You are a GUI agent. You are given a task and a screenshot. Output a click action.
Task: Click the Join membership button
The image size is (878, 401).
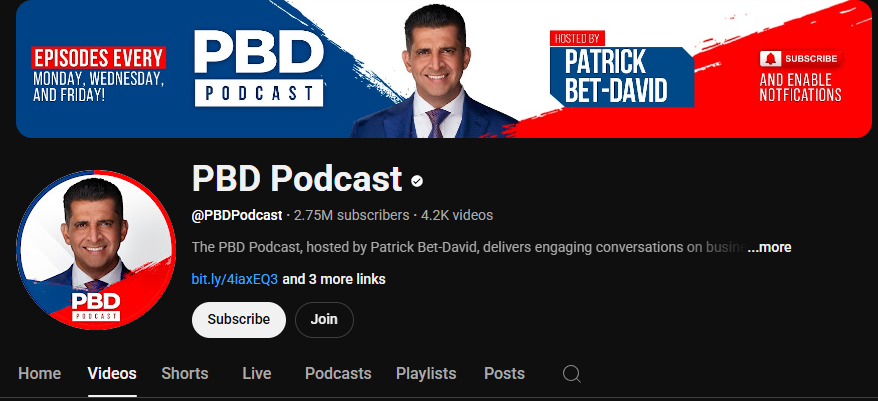[324, 320]
